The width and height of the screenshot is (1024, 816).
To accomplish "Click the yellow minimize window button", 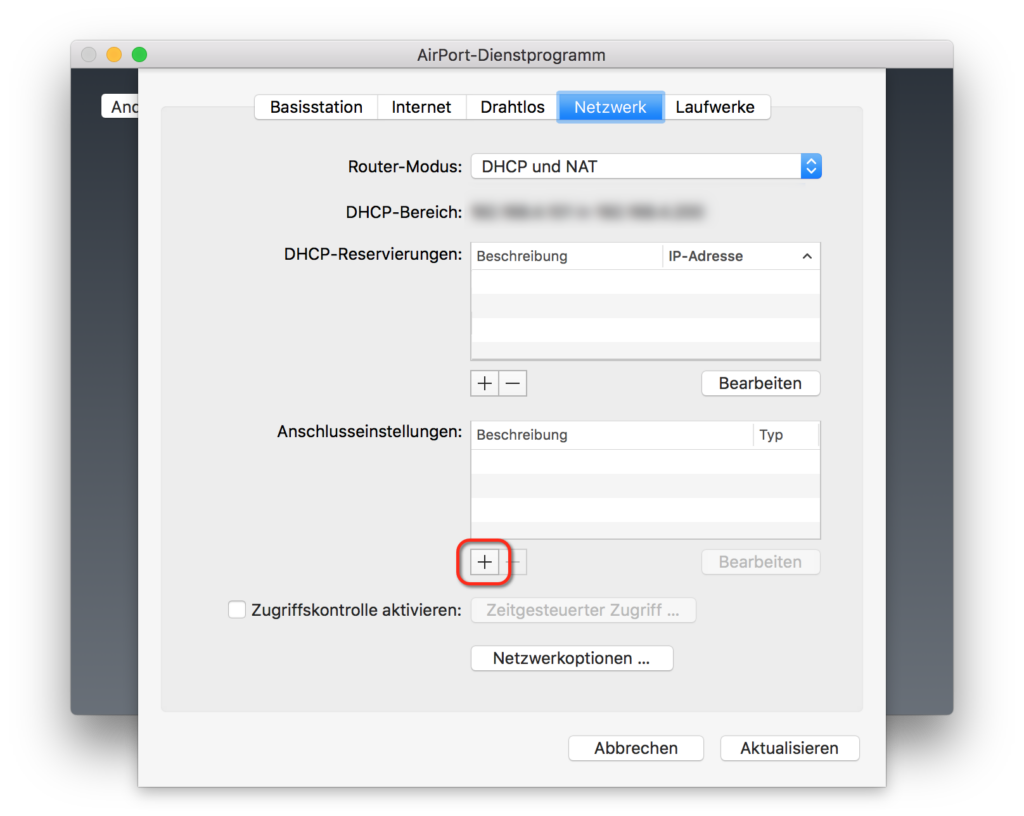I will coord(114,55).
